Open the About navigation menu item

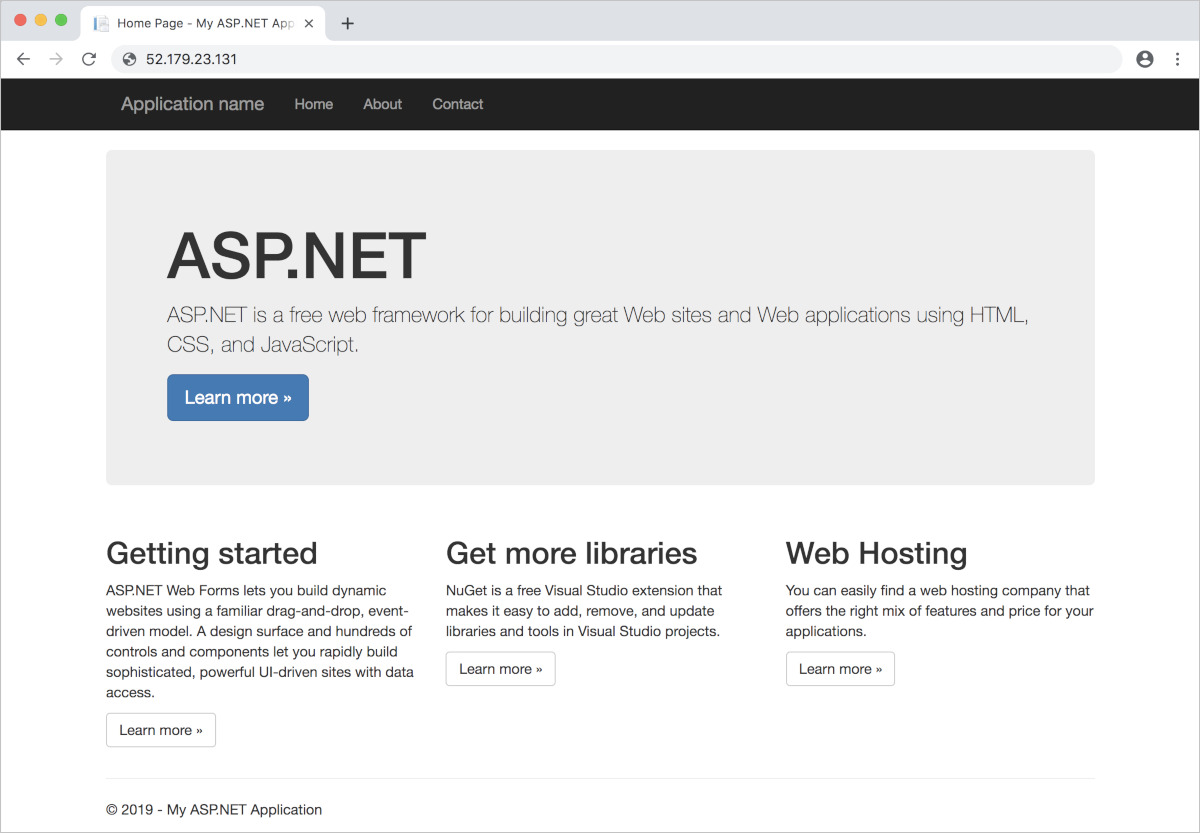[x=382, y=104]
